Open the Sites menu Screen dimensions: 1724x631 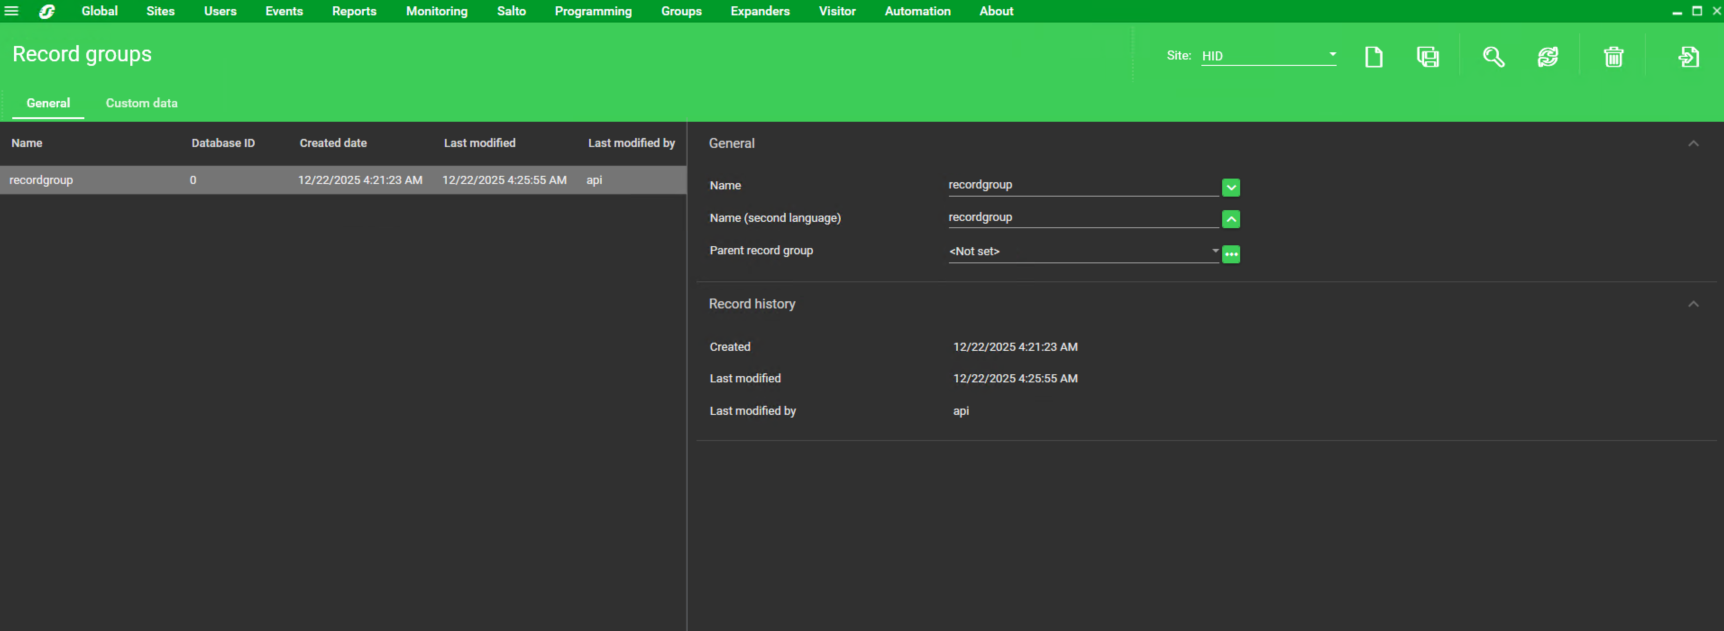(x=160, y=11)
